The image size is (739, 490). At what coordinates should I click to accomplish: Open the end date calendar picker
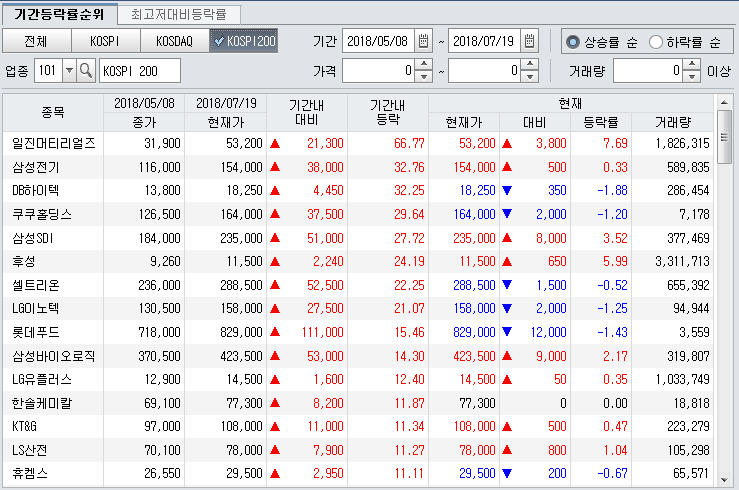(x=530, y=41)
